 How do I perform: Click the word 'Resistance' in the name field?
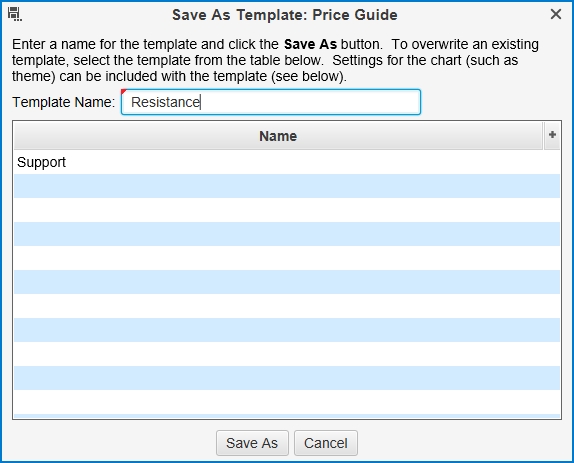pos(165,102)
